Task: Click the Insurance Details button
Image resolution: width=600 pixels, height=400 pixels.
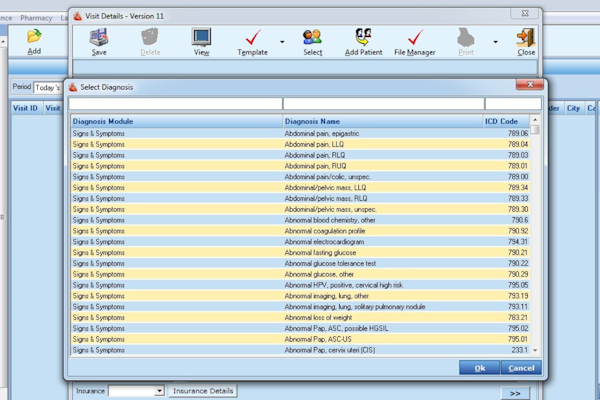Action: pyautogui.click(x=203, y=390)
